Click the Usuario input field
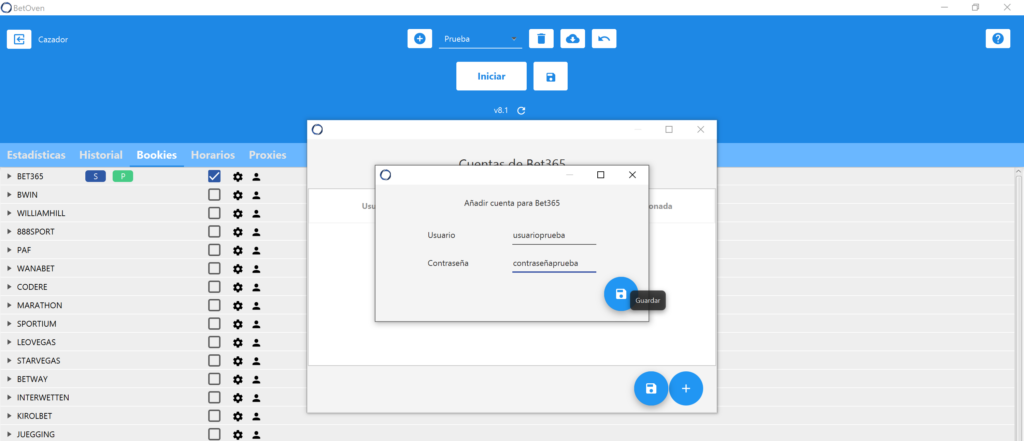The image size is (1024, 441). click(554, 235)
